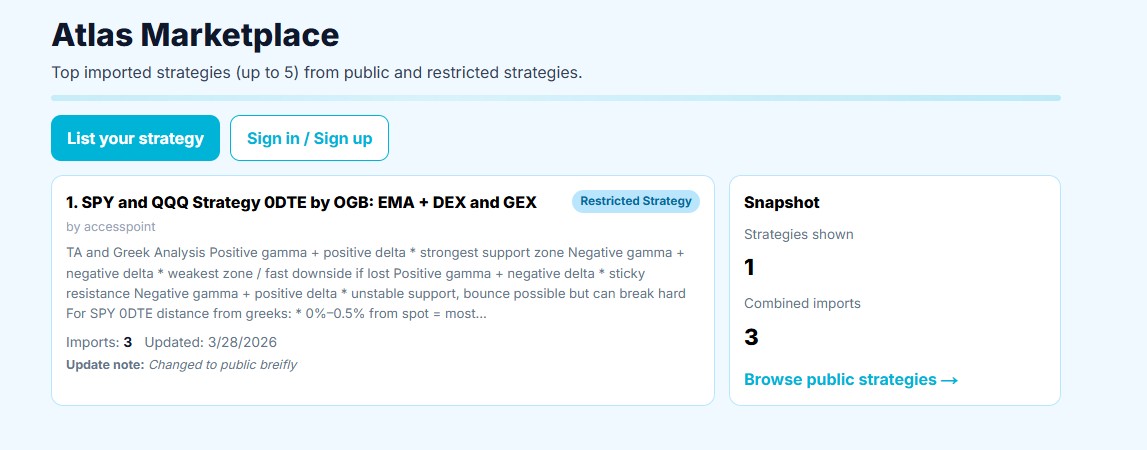Click the Snapshot panel heading
The height and width of the screenshot is (450, 1147).
coord(781,202)
